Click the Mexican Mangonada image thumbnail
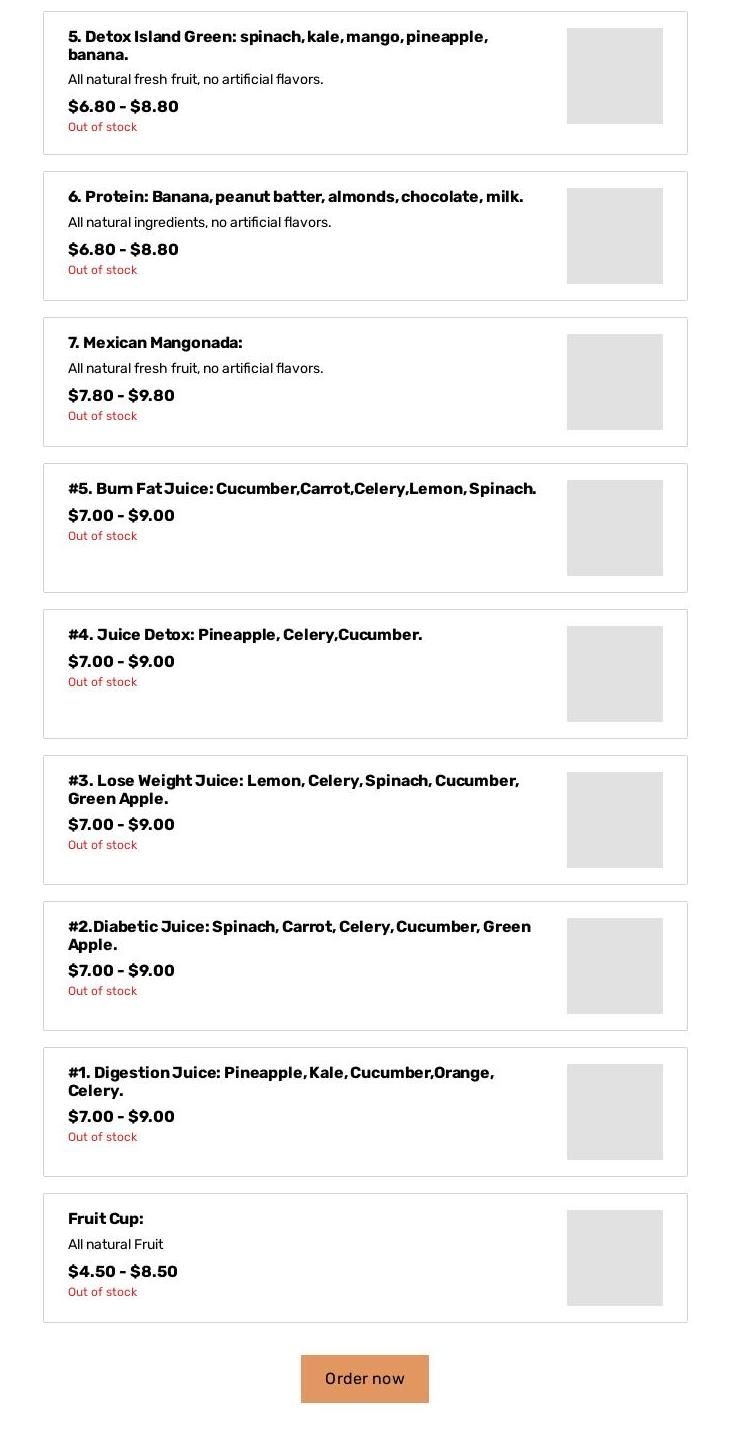The image size is (730, 1436). [x=614, y=382]
